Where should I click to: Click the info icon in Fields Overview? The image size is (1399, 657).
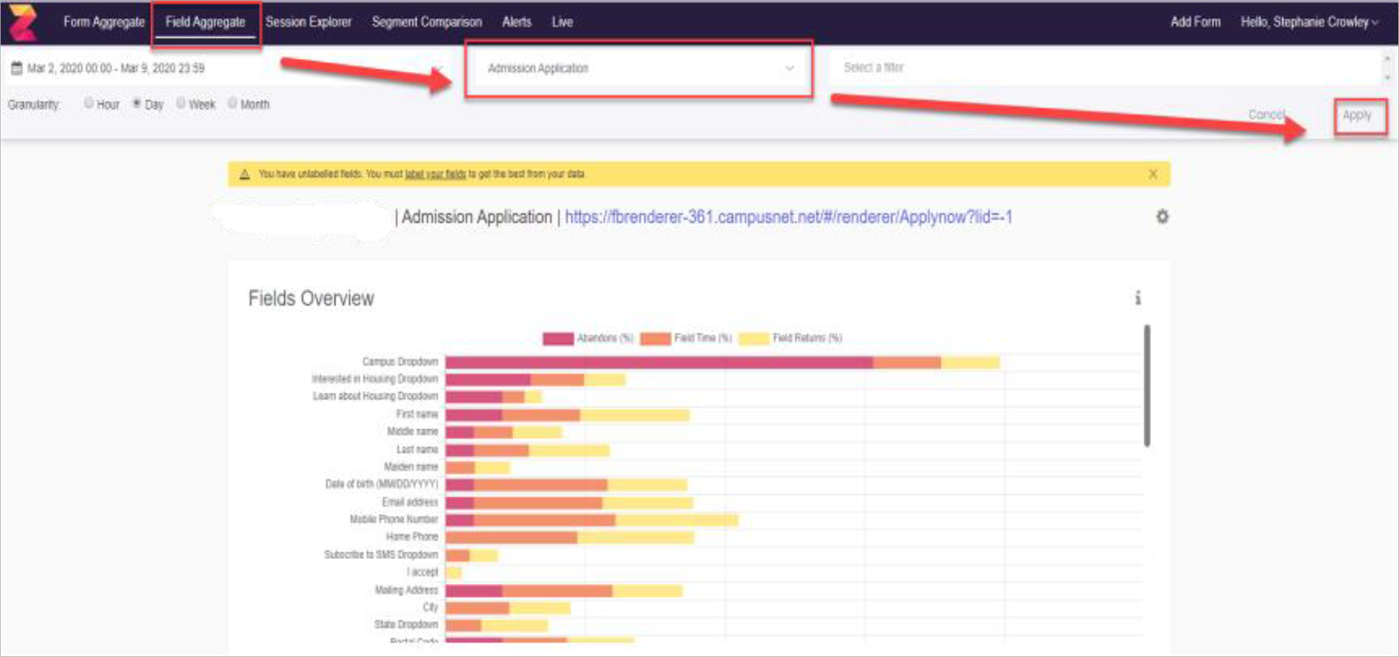point(1137,298)
